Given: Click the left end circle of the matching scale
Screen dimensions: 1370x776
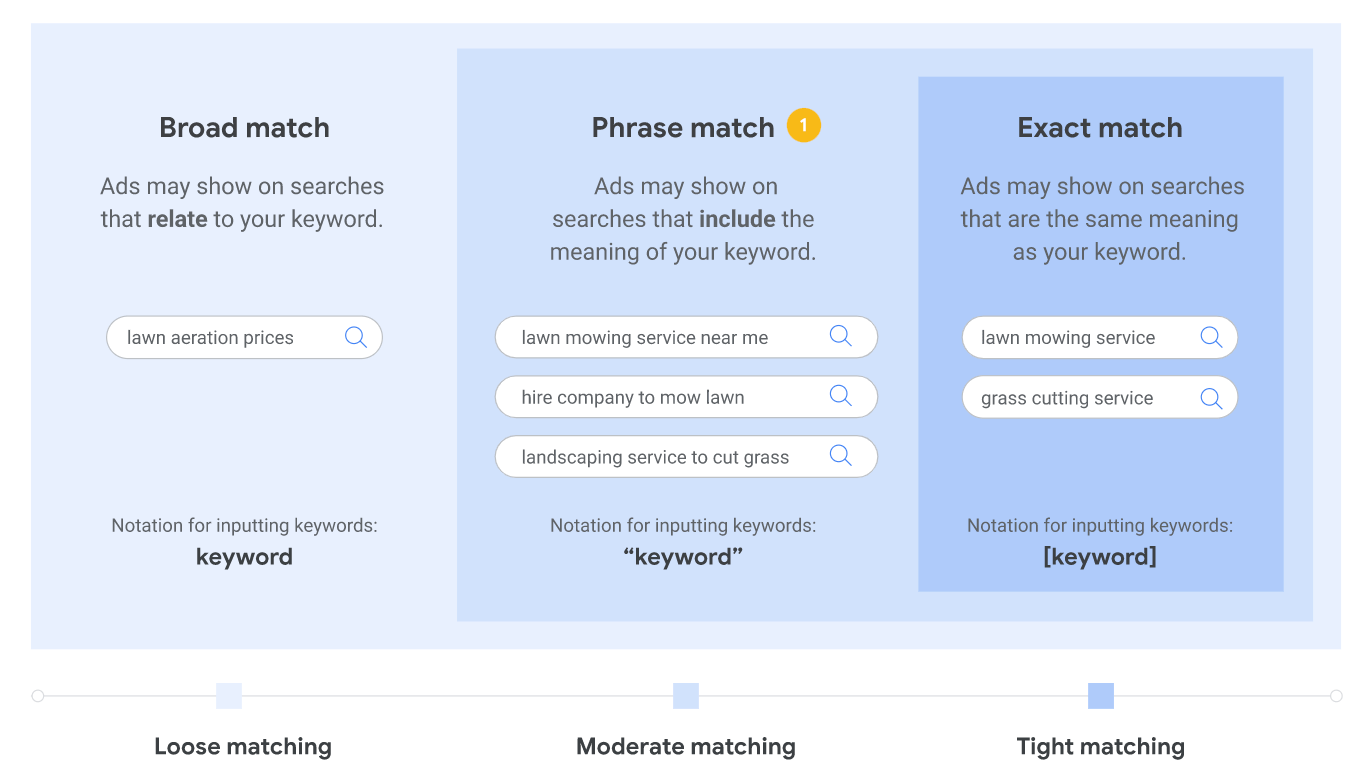Looking at the screenshot, I should pyautogui.click(x=38, y=696).
